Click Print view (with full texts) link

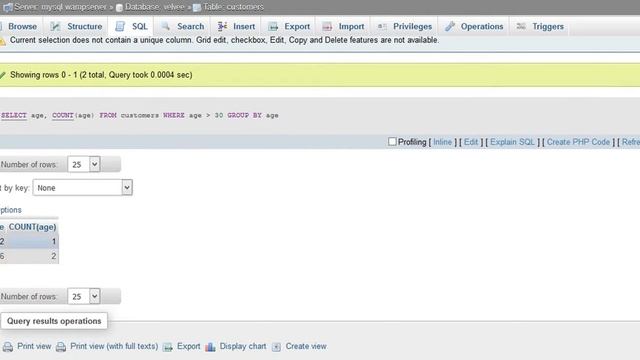(x=114, y=347)
